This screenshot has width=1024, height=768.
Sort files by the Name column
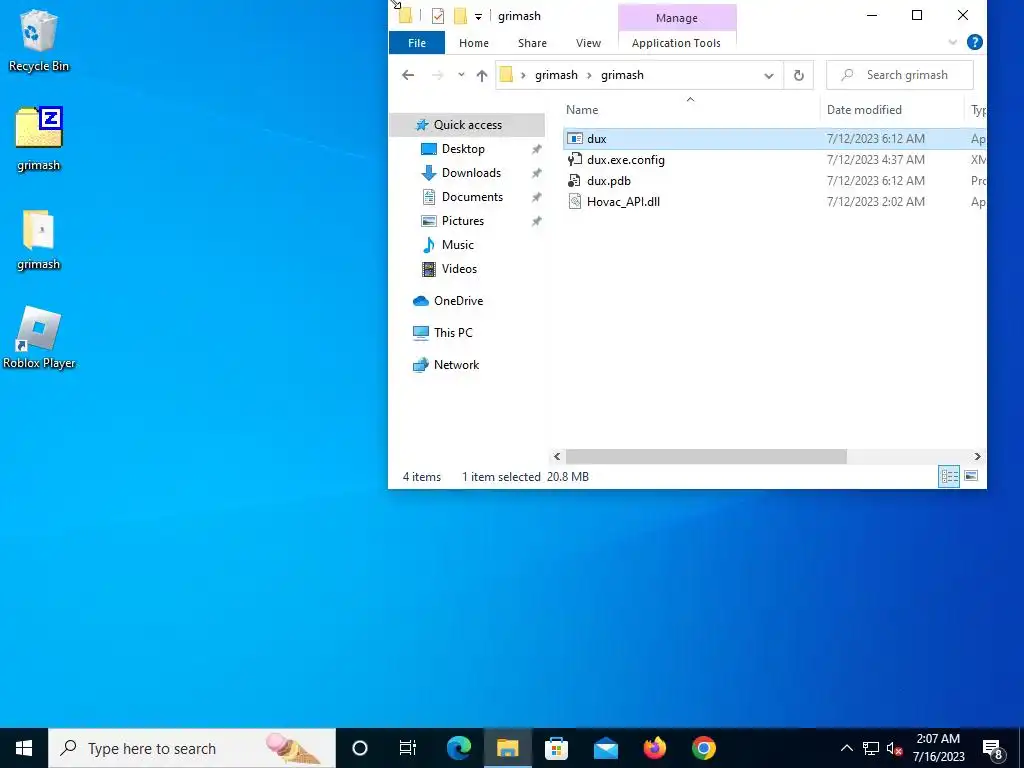point(691,110)
